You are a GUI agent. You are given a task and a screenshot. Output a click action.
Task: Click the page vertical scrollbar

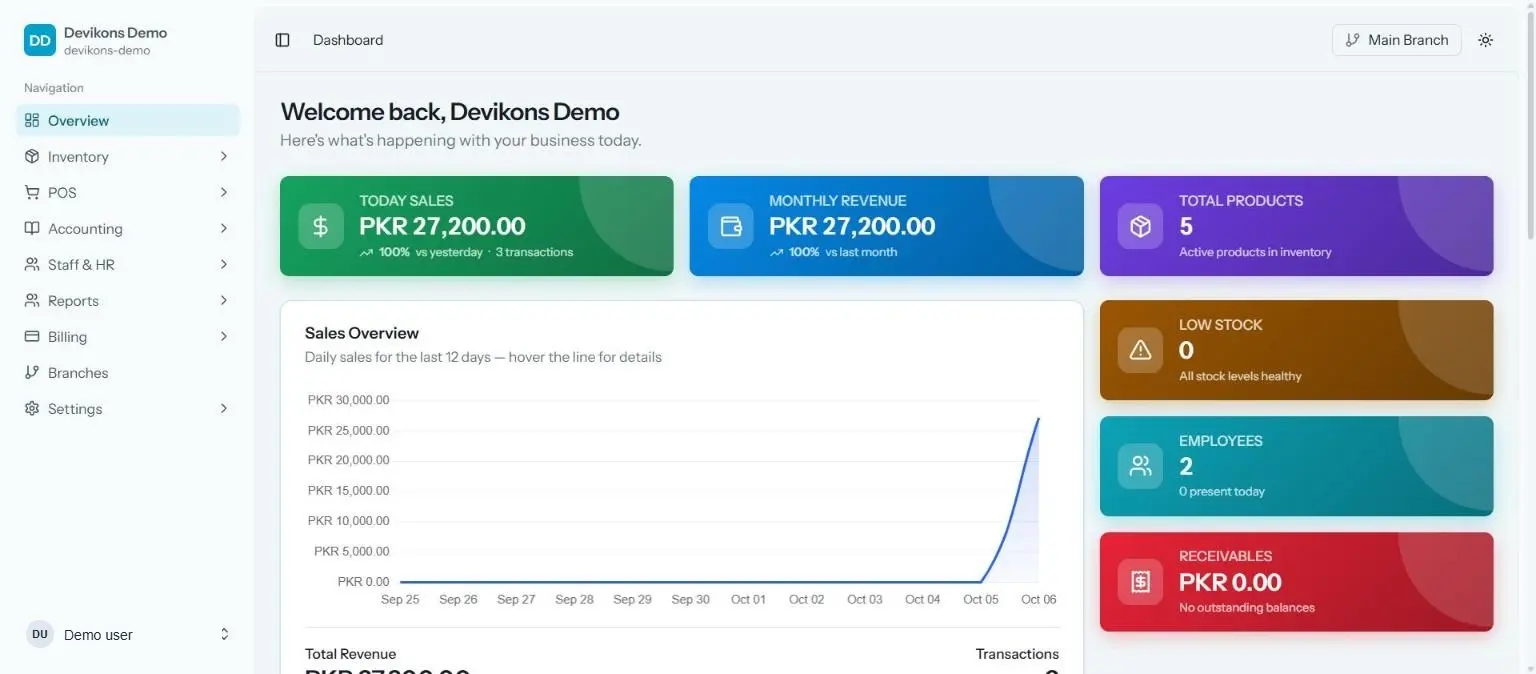(1529, 124)
